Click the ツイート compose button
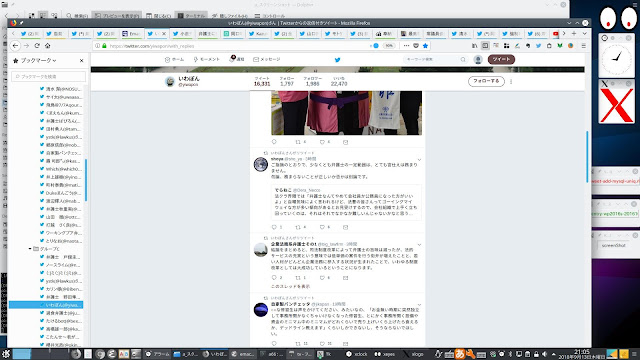The width and height of the screenshot is (640, 360). tap(501, 60)
